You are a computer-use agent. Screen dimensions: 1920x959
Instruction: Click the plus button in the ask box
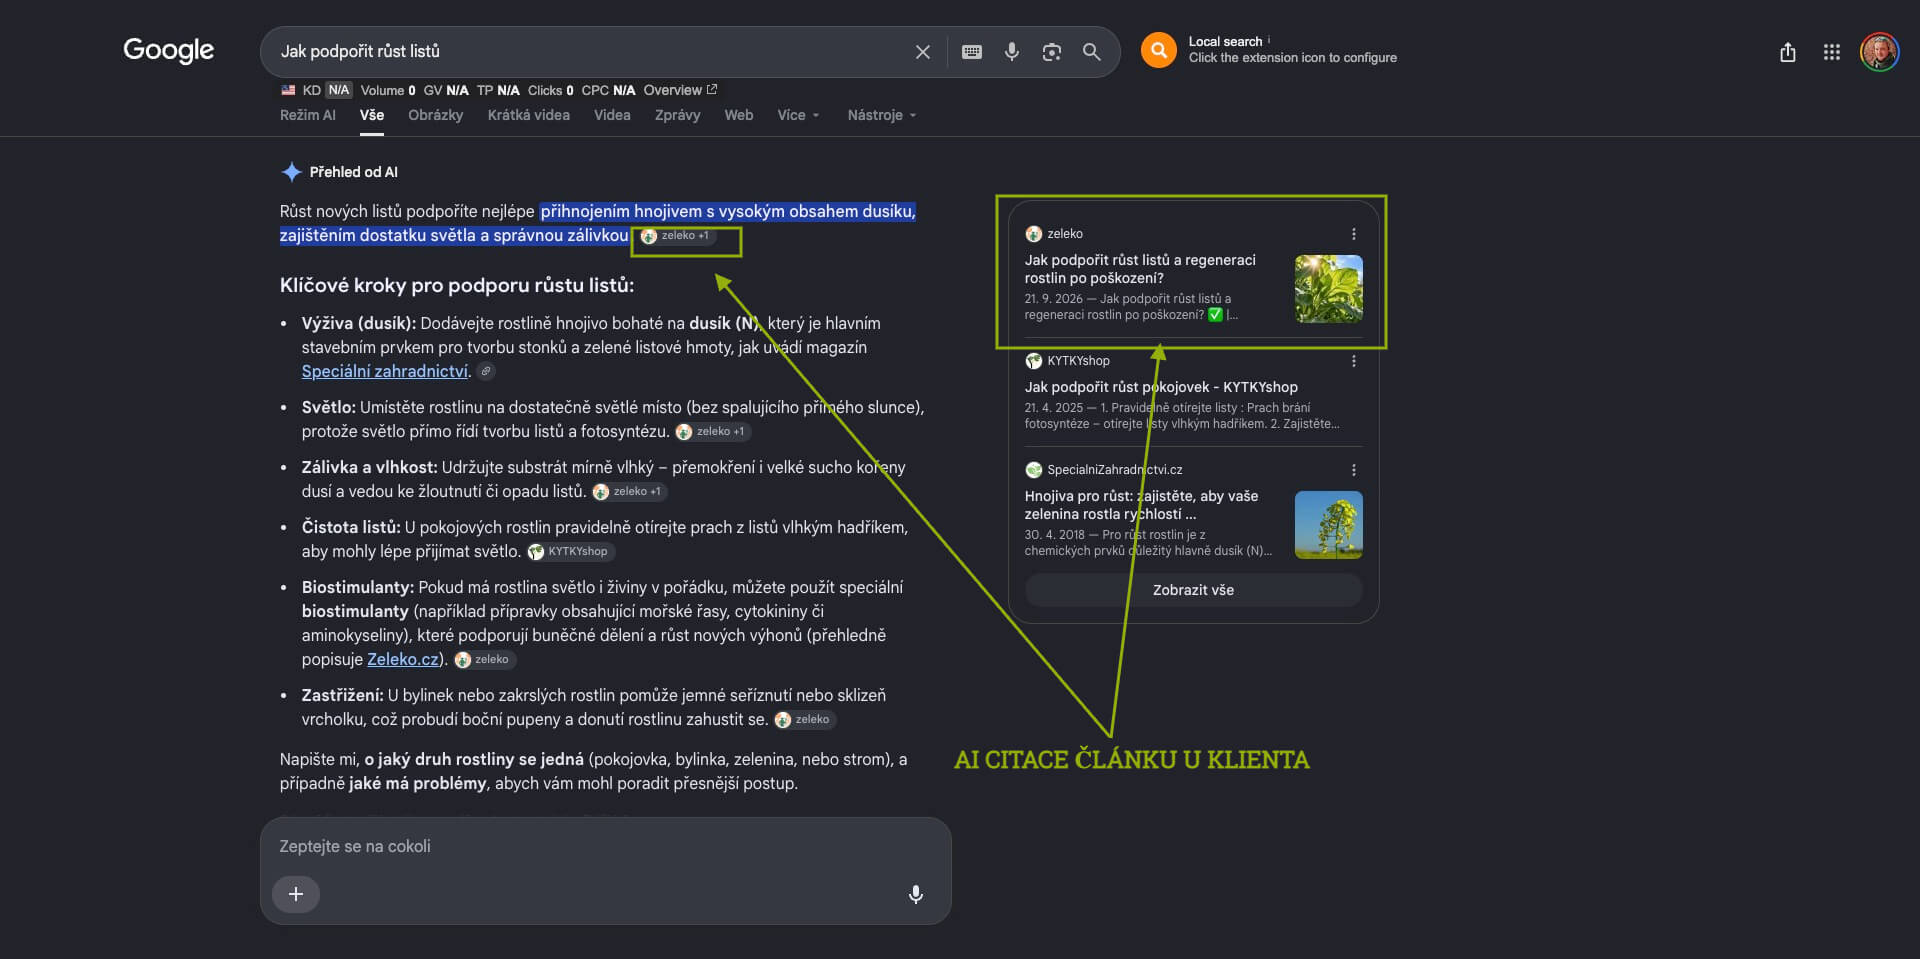point(296,894)
